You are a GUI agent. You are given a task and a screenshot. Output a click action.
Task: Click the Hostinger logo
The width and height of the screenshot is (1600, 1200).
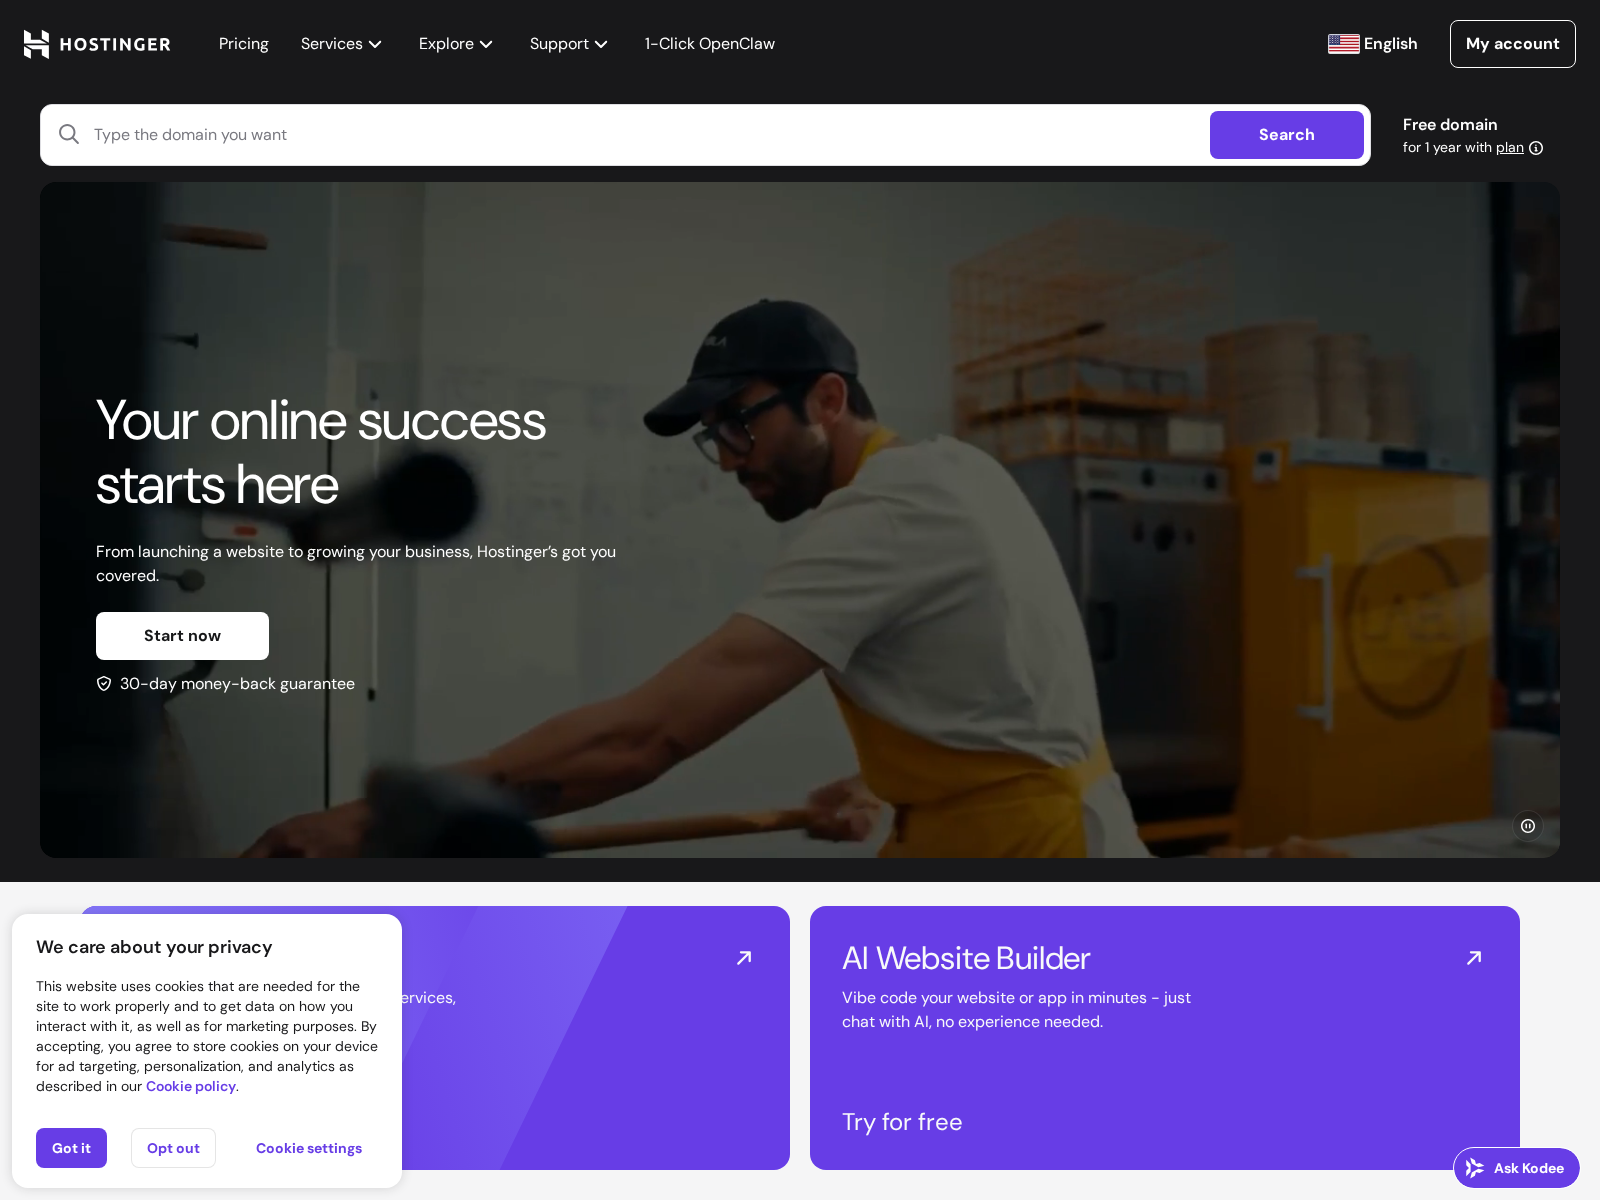pos(97,44)
